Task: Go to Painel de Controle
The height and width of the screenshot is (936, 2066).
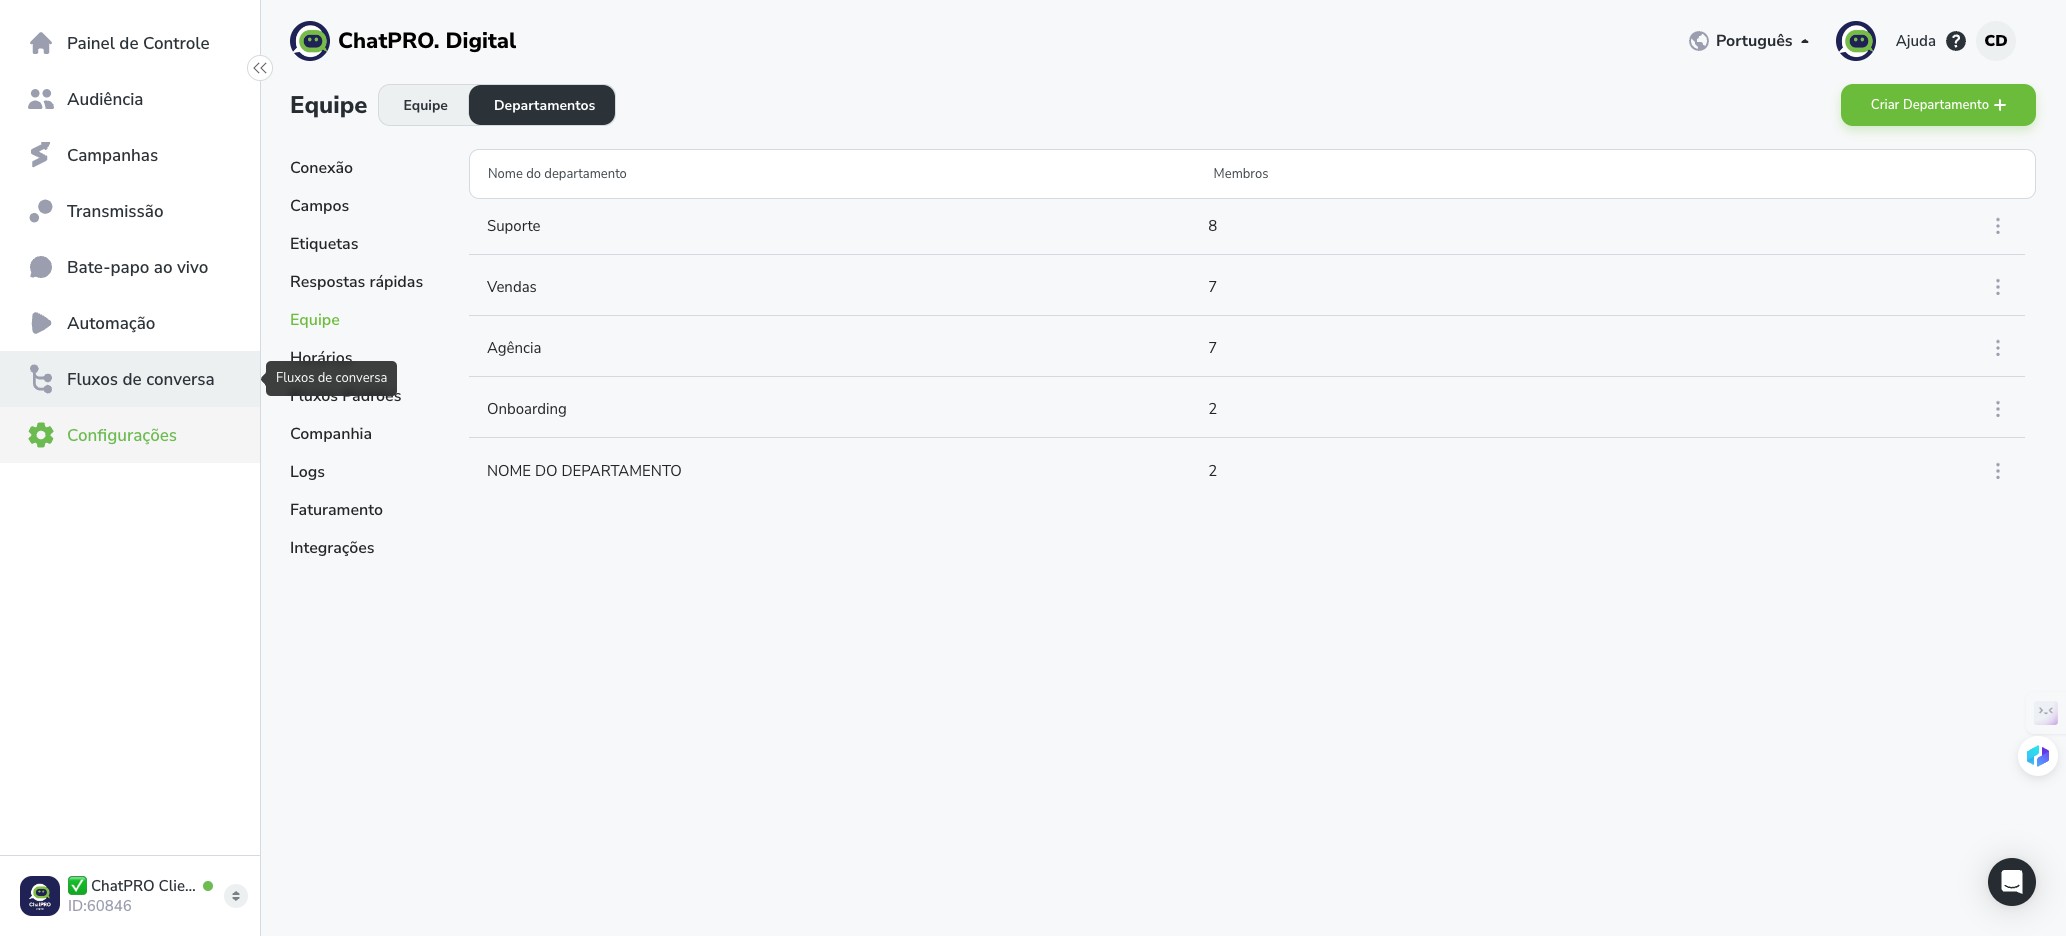Action: point(138,43)
